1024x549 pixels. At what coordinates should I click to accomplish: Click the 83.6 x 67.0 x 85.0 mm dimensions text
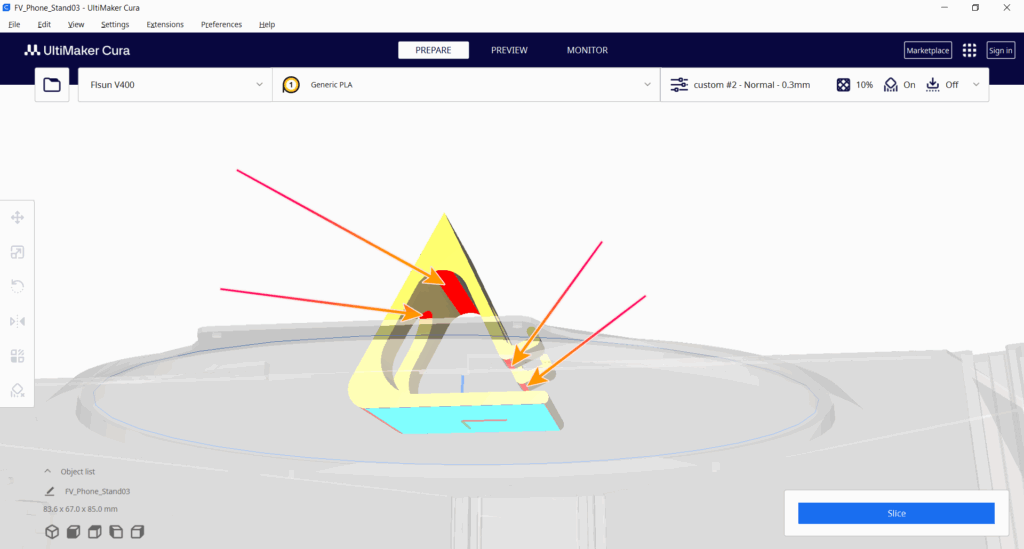[x=80, y=509]
